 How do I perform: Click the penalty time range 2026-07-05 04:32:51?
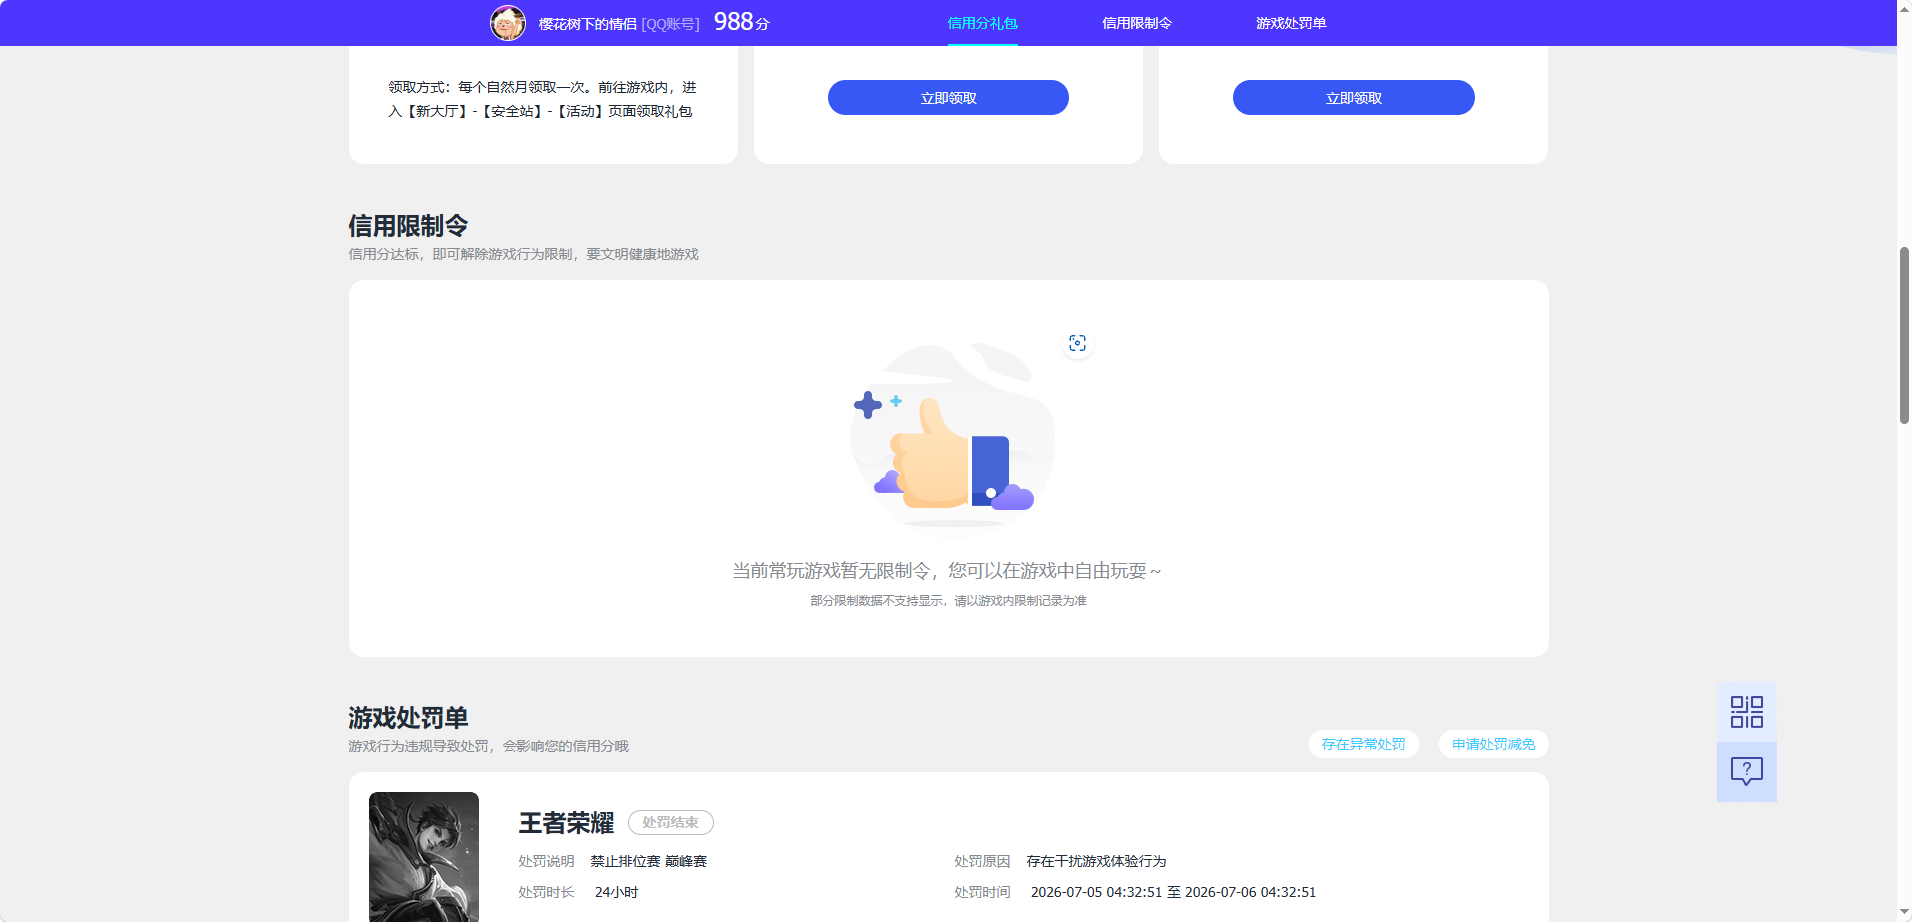click(1173, 892)
